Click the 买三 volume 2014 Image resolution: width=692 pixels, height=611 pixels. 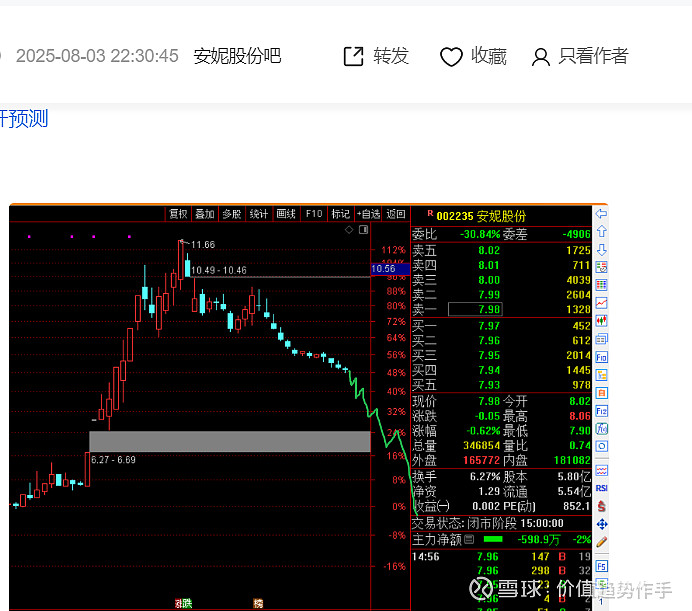click(x=578, y=355)
